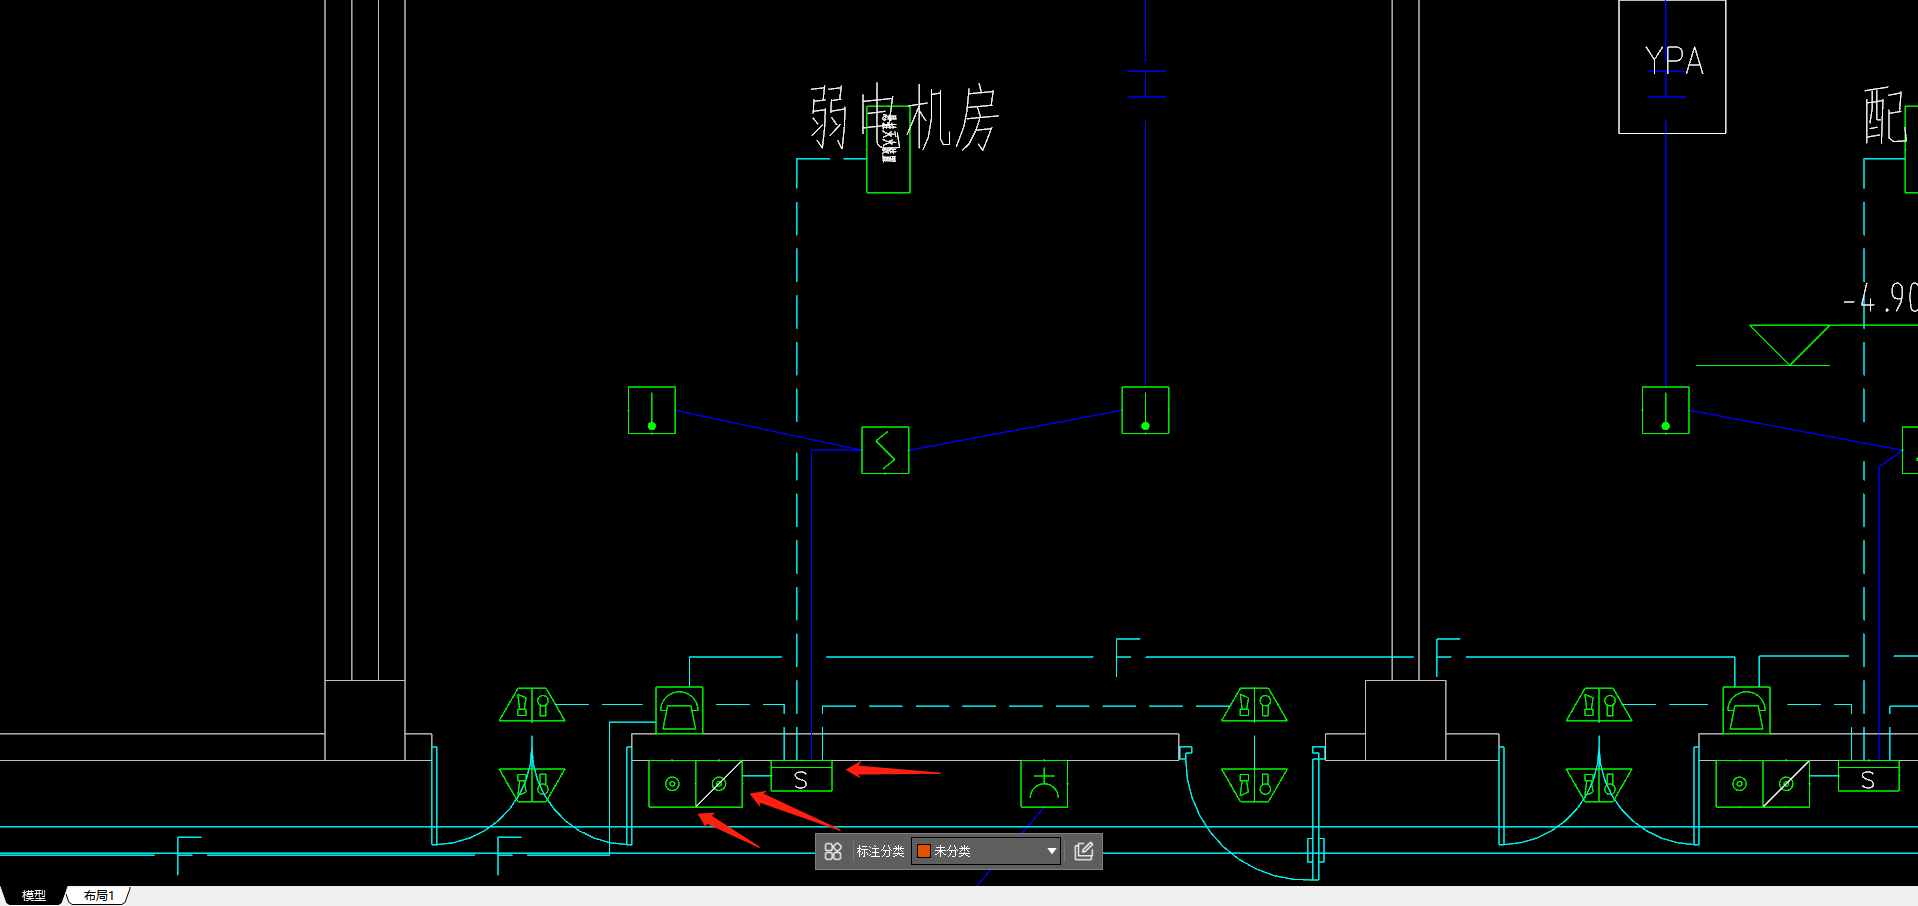The image size is (1918, 906).
Task: Select the green zigzag symbol box
Action: pos(885,450)
